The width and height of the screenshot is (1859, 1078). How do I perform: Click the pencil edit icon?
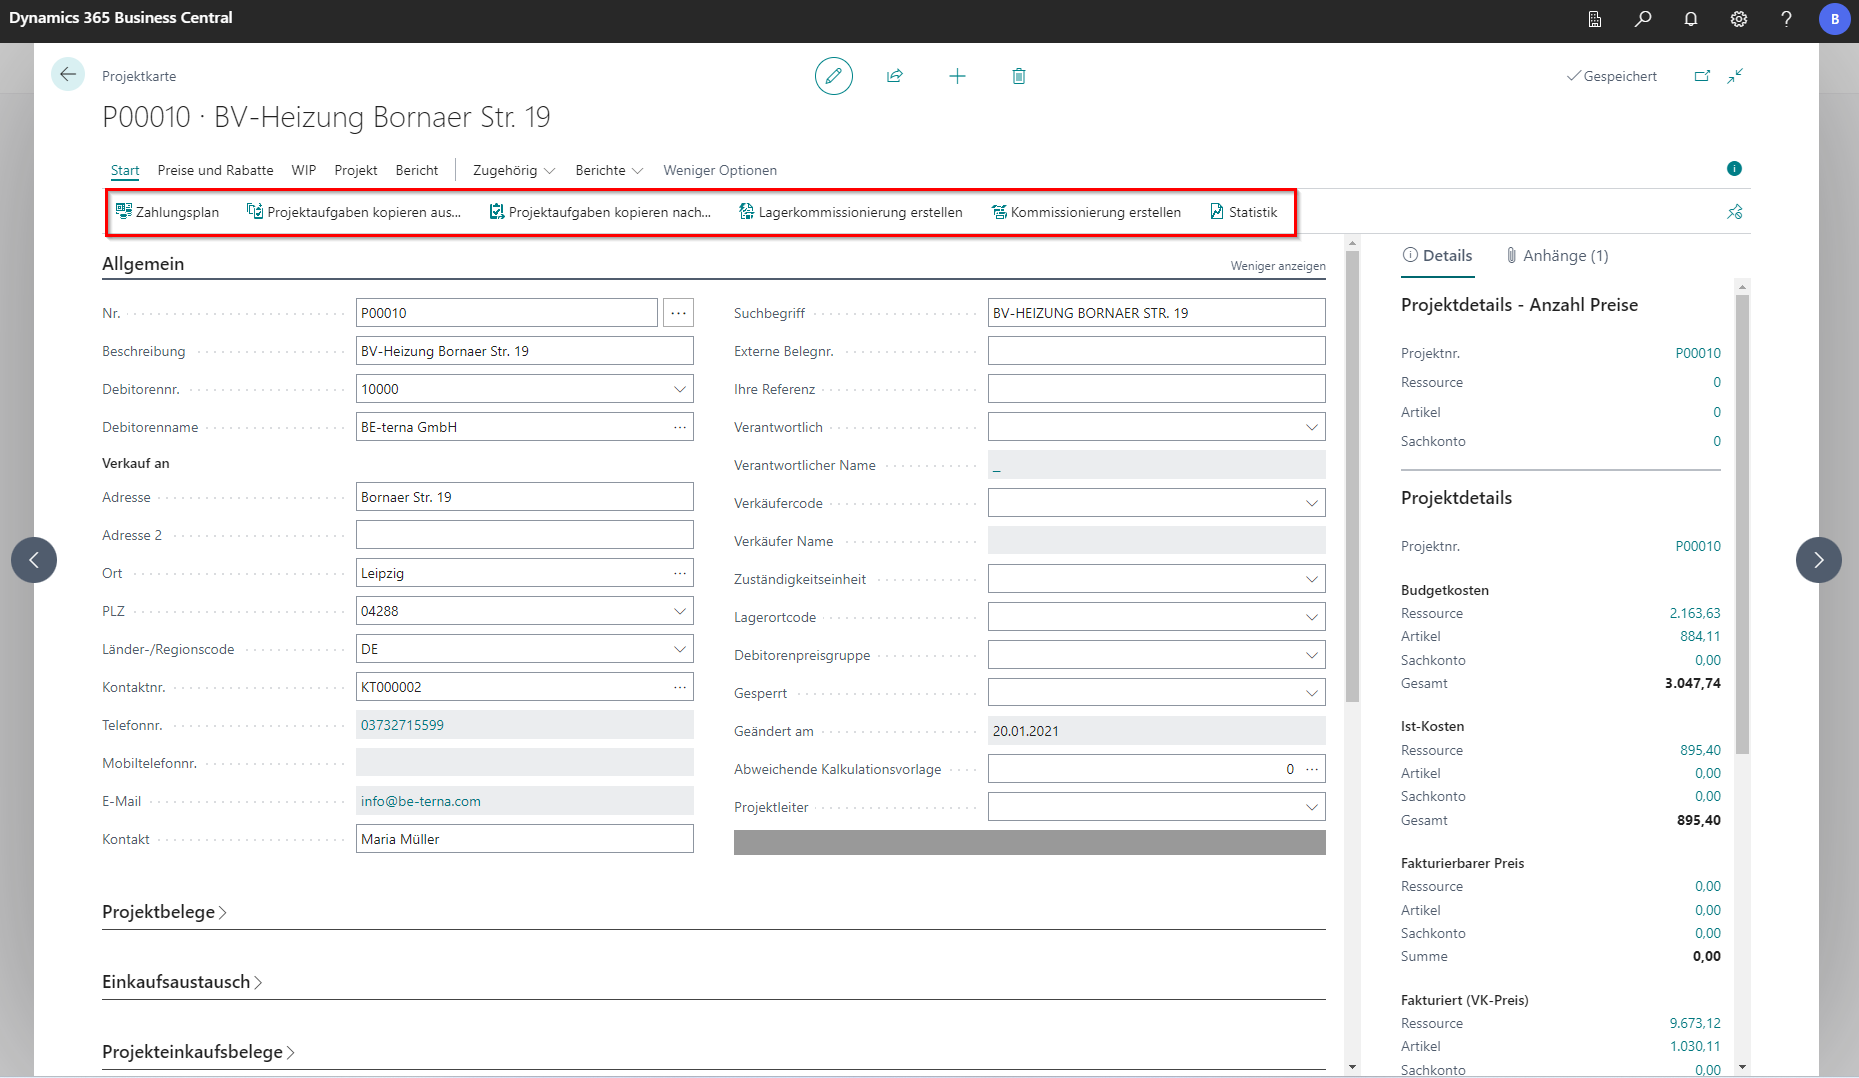pyautogui.click(x=833, y=76)
